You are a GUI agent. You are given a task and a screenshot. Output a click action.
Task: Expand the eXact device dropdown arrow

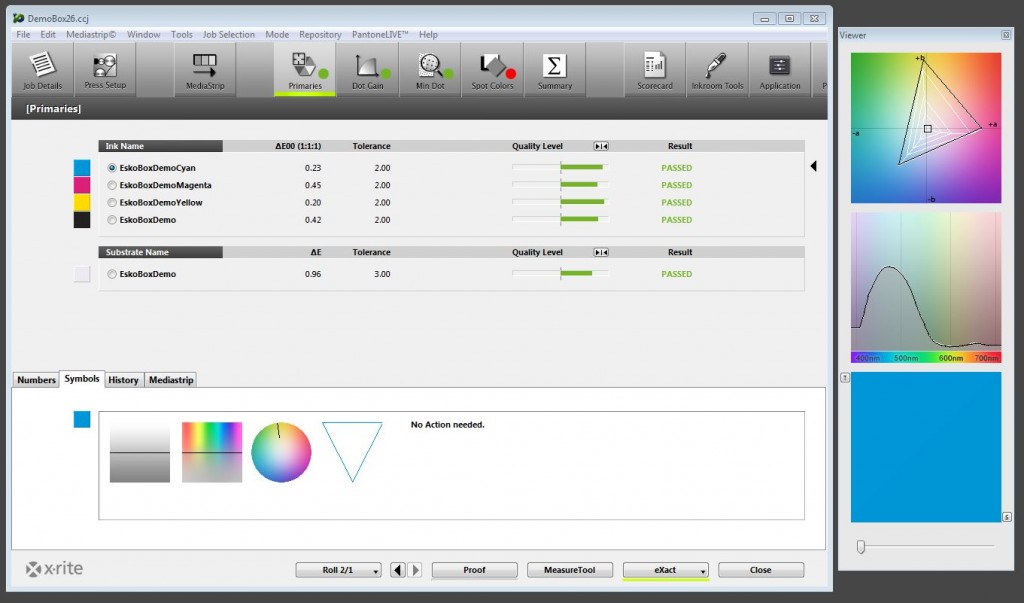pyautogui.click(x=703, y=570)
